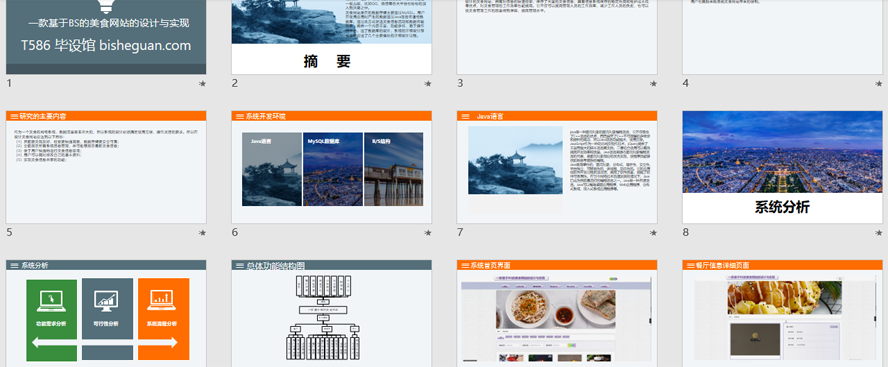This screenshot has height=367, width=888.
Task: Trigger the star icon beneath slide 8
Action: (x=878, y=233)
